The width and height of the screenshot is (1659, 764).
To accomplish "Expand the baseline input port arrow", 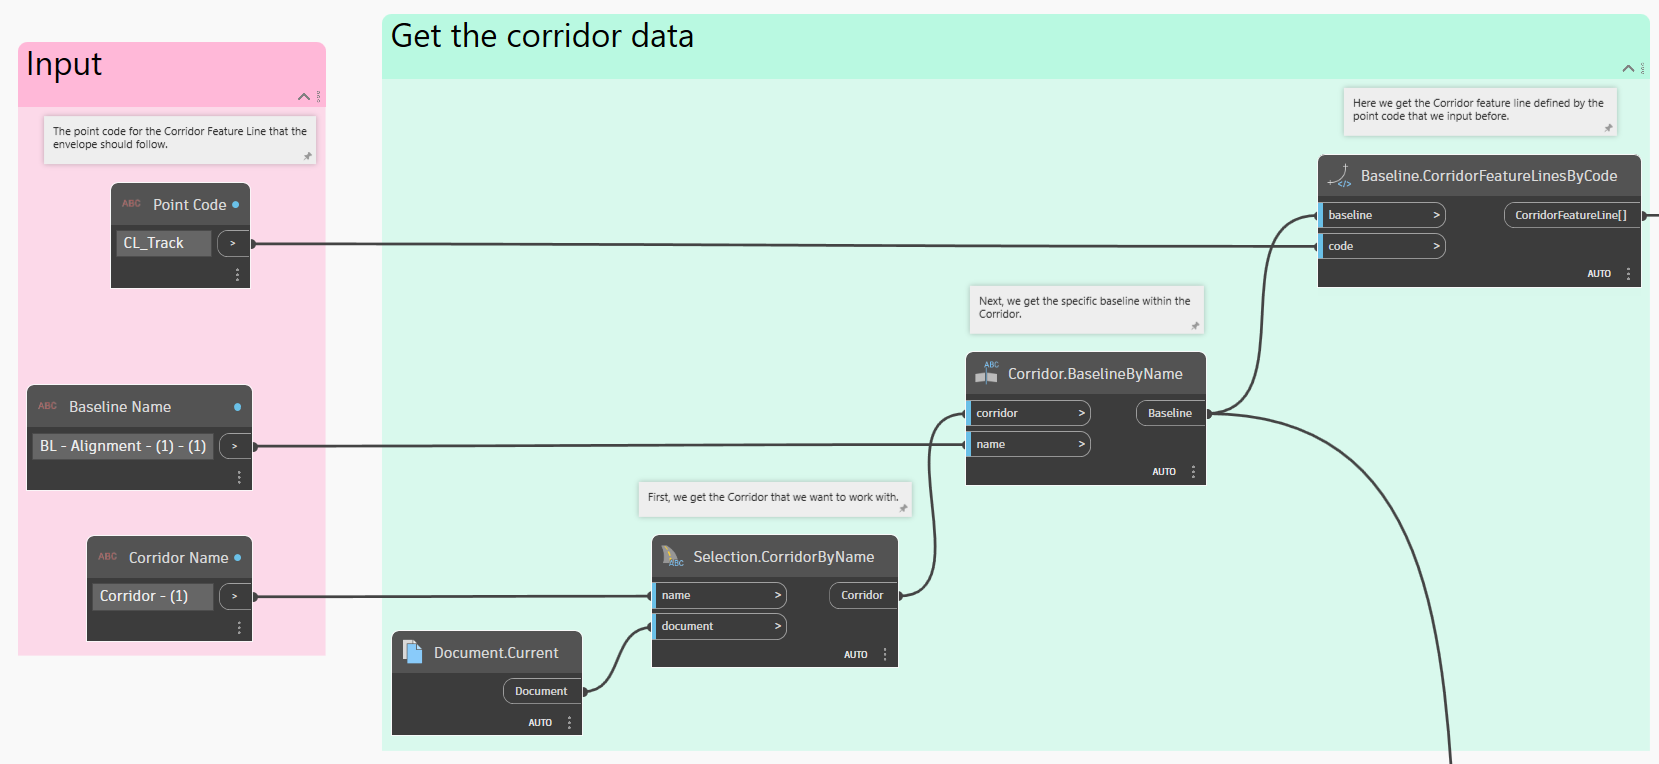I will click(x=1436, y=215).
